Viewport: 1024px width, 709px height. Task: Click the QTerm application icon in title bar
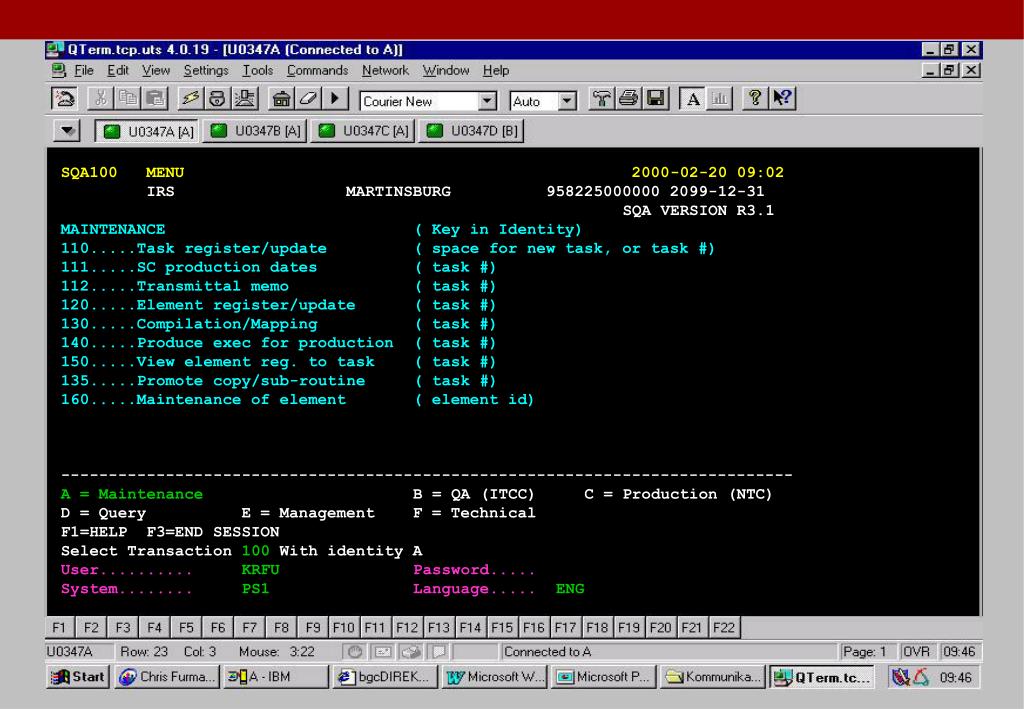(x=55, y=50)
